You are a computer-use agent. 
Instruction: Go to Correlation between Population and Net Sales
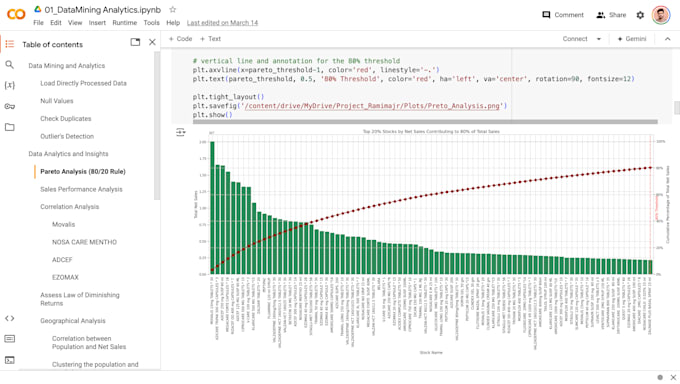[89, 343]
